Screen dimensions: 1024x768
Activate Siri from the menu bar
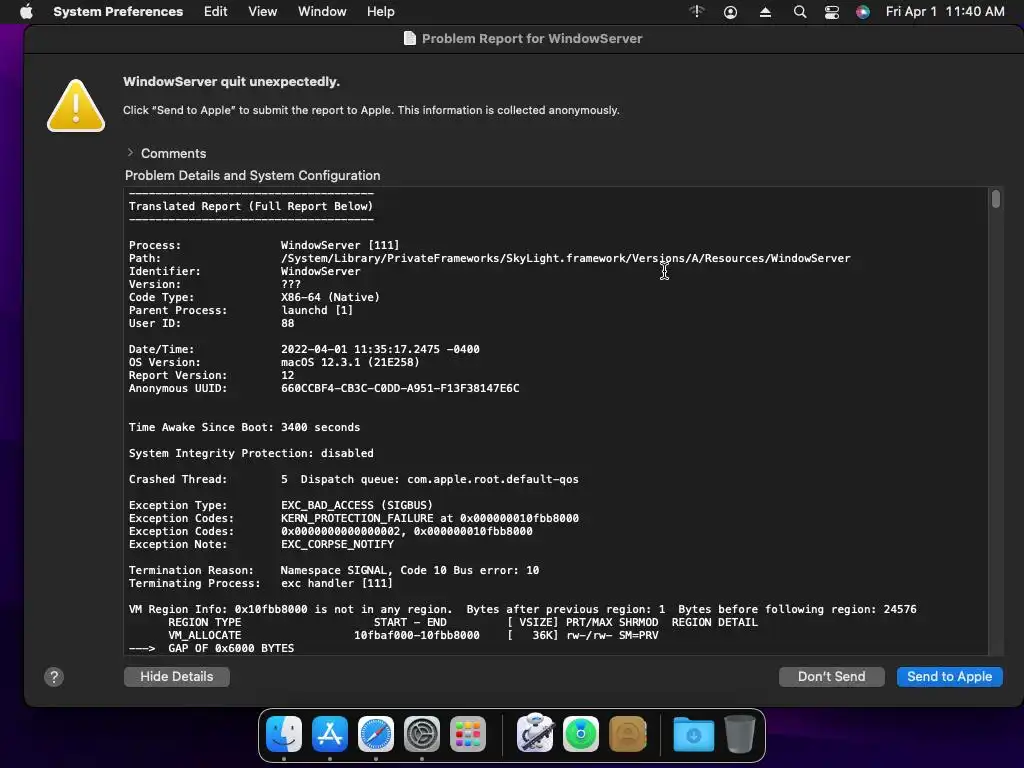[x=863, y=12]
